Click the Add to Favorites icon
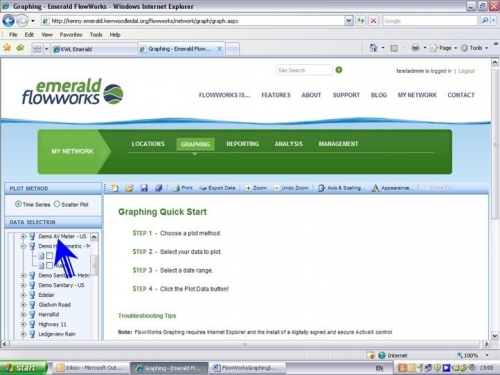 (x=21, y=48)
